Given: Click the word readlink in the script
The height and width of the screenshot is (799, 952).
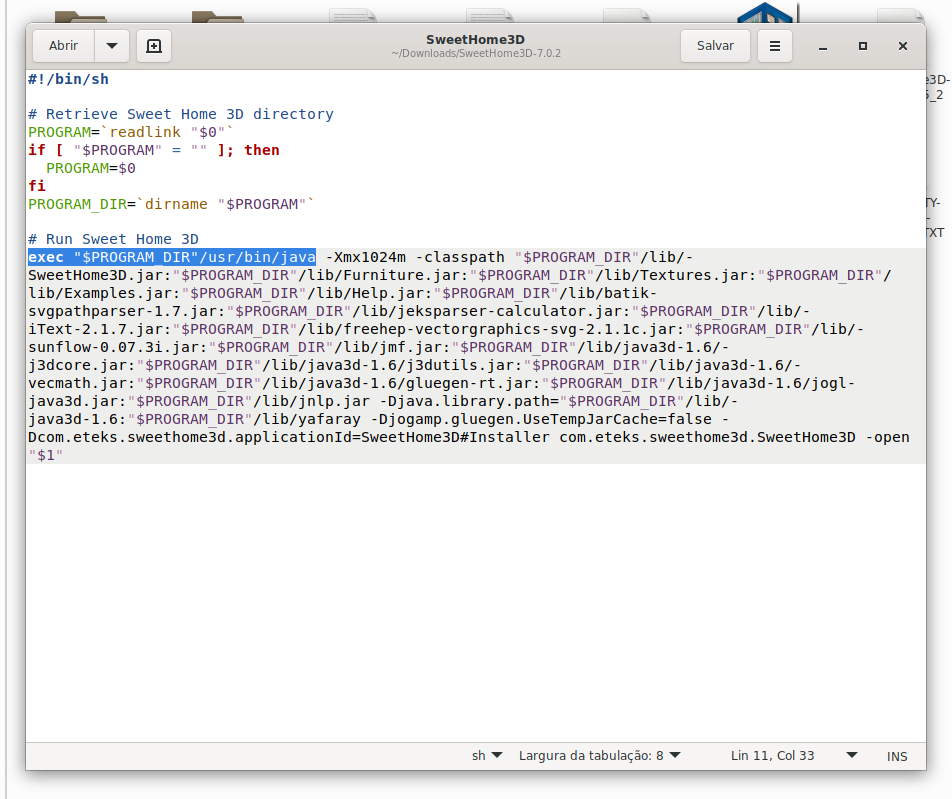Looking at the screenshot, I should pos(145,132).
